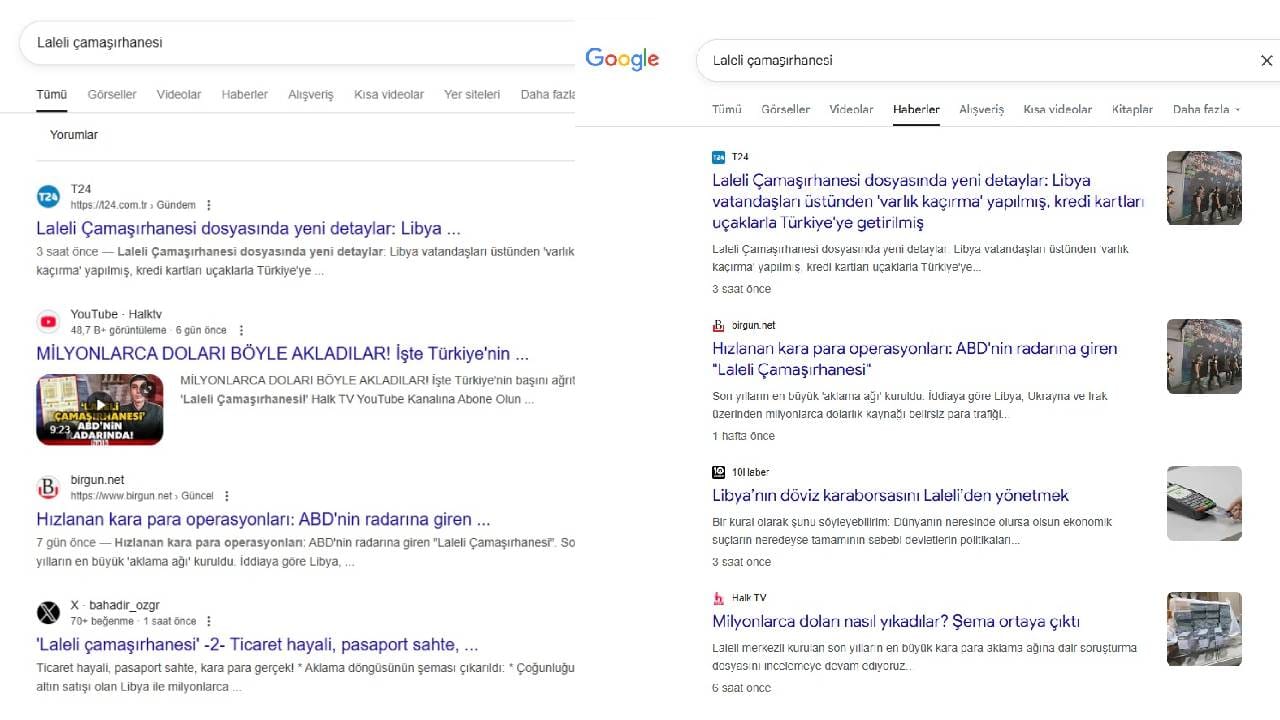Select the Kitaplar tab

point(1131,110)
